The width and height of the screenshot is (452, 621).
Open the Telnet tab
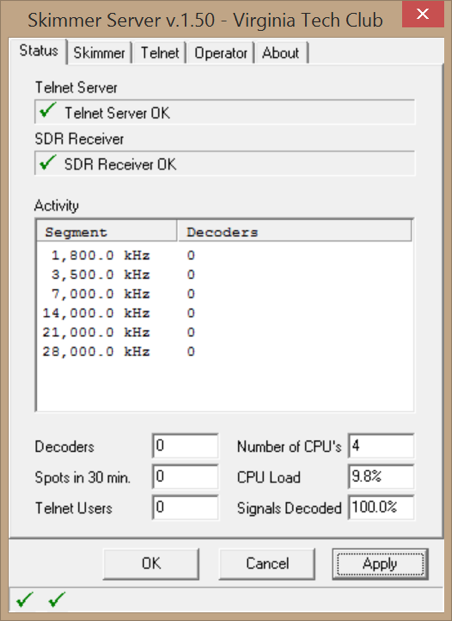[x=160, y=53]
